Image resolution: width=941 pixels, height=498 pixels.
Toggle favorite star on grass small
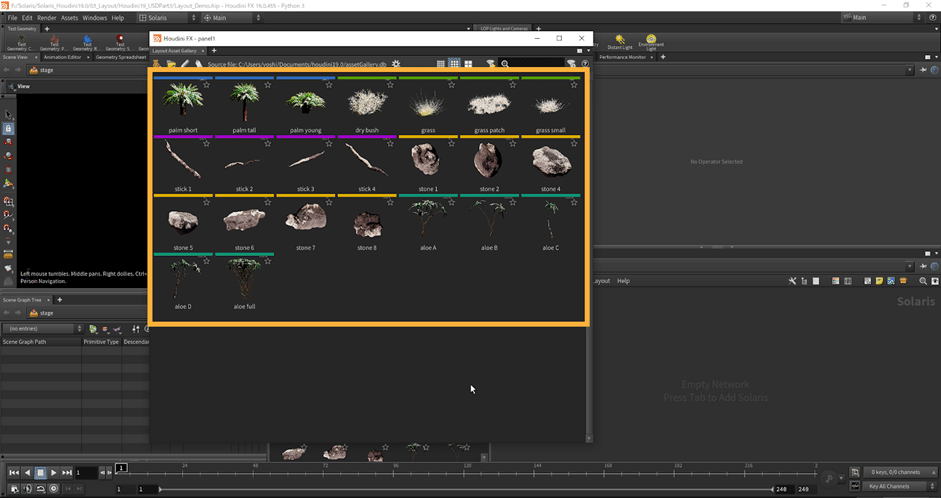click(574, 85)
